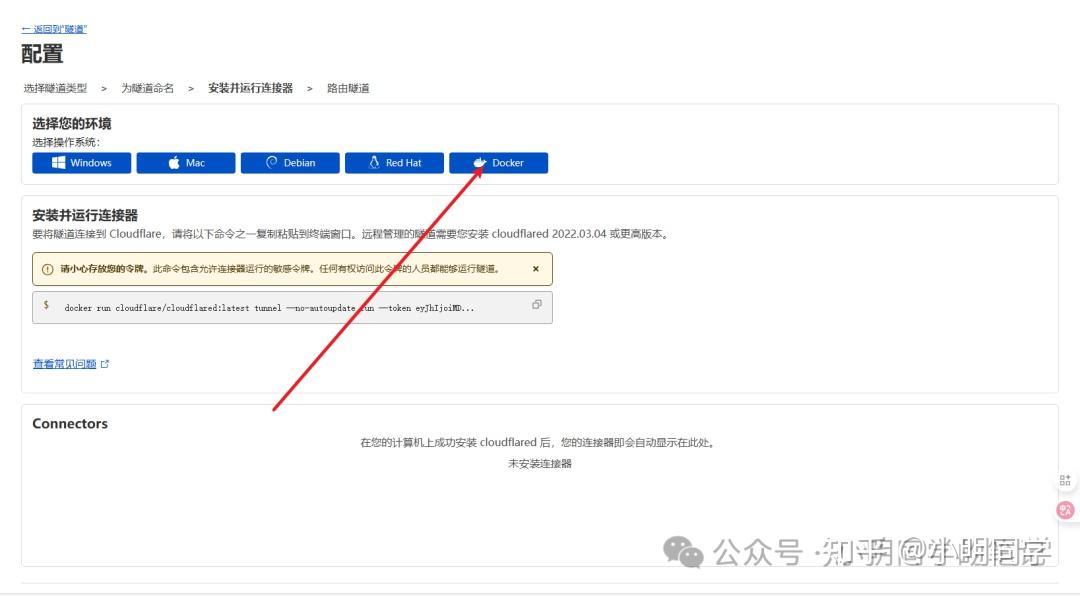This screenshot has width=1080, height=596.
Task: Pick the Red Hat environment button
Action: 394,163
